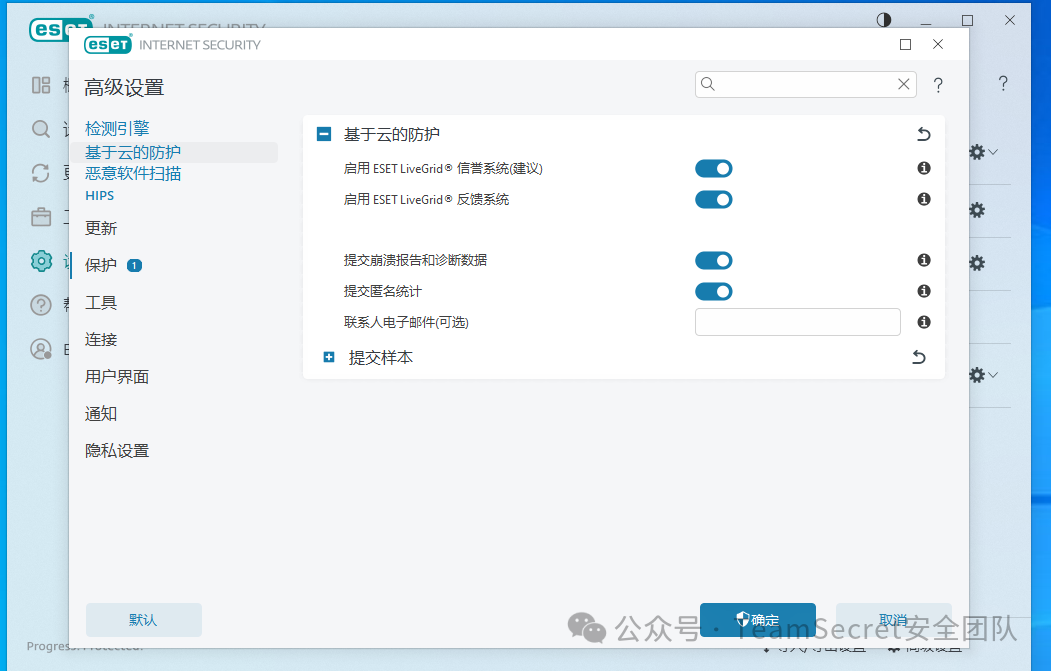Show info for 提交匿名统计
Viewport: 1051px width, 671px height.
tap(924, 290)
